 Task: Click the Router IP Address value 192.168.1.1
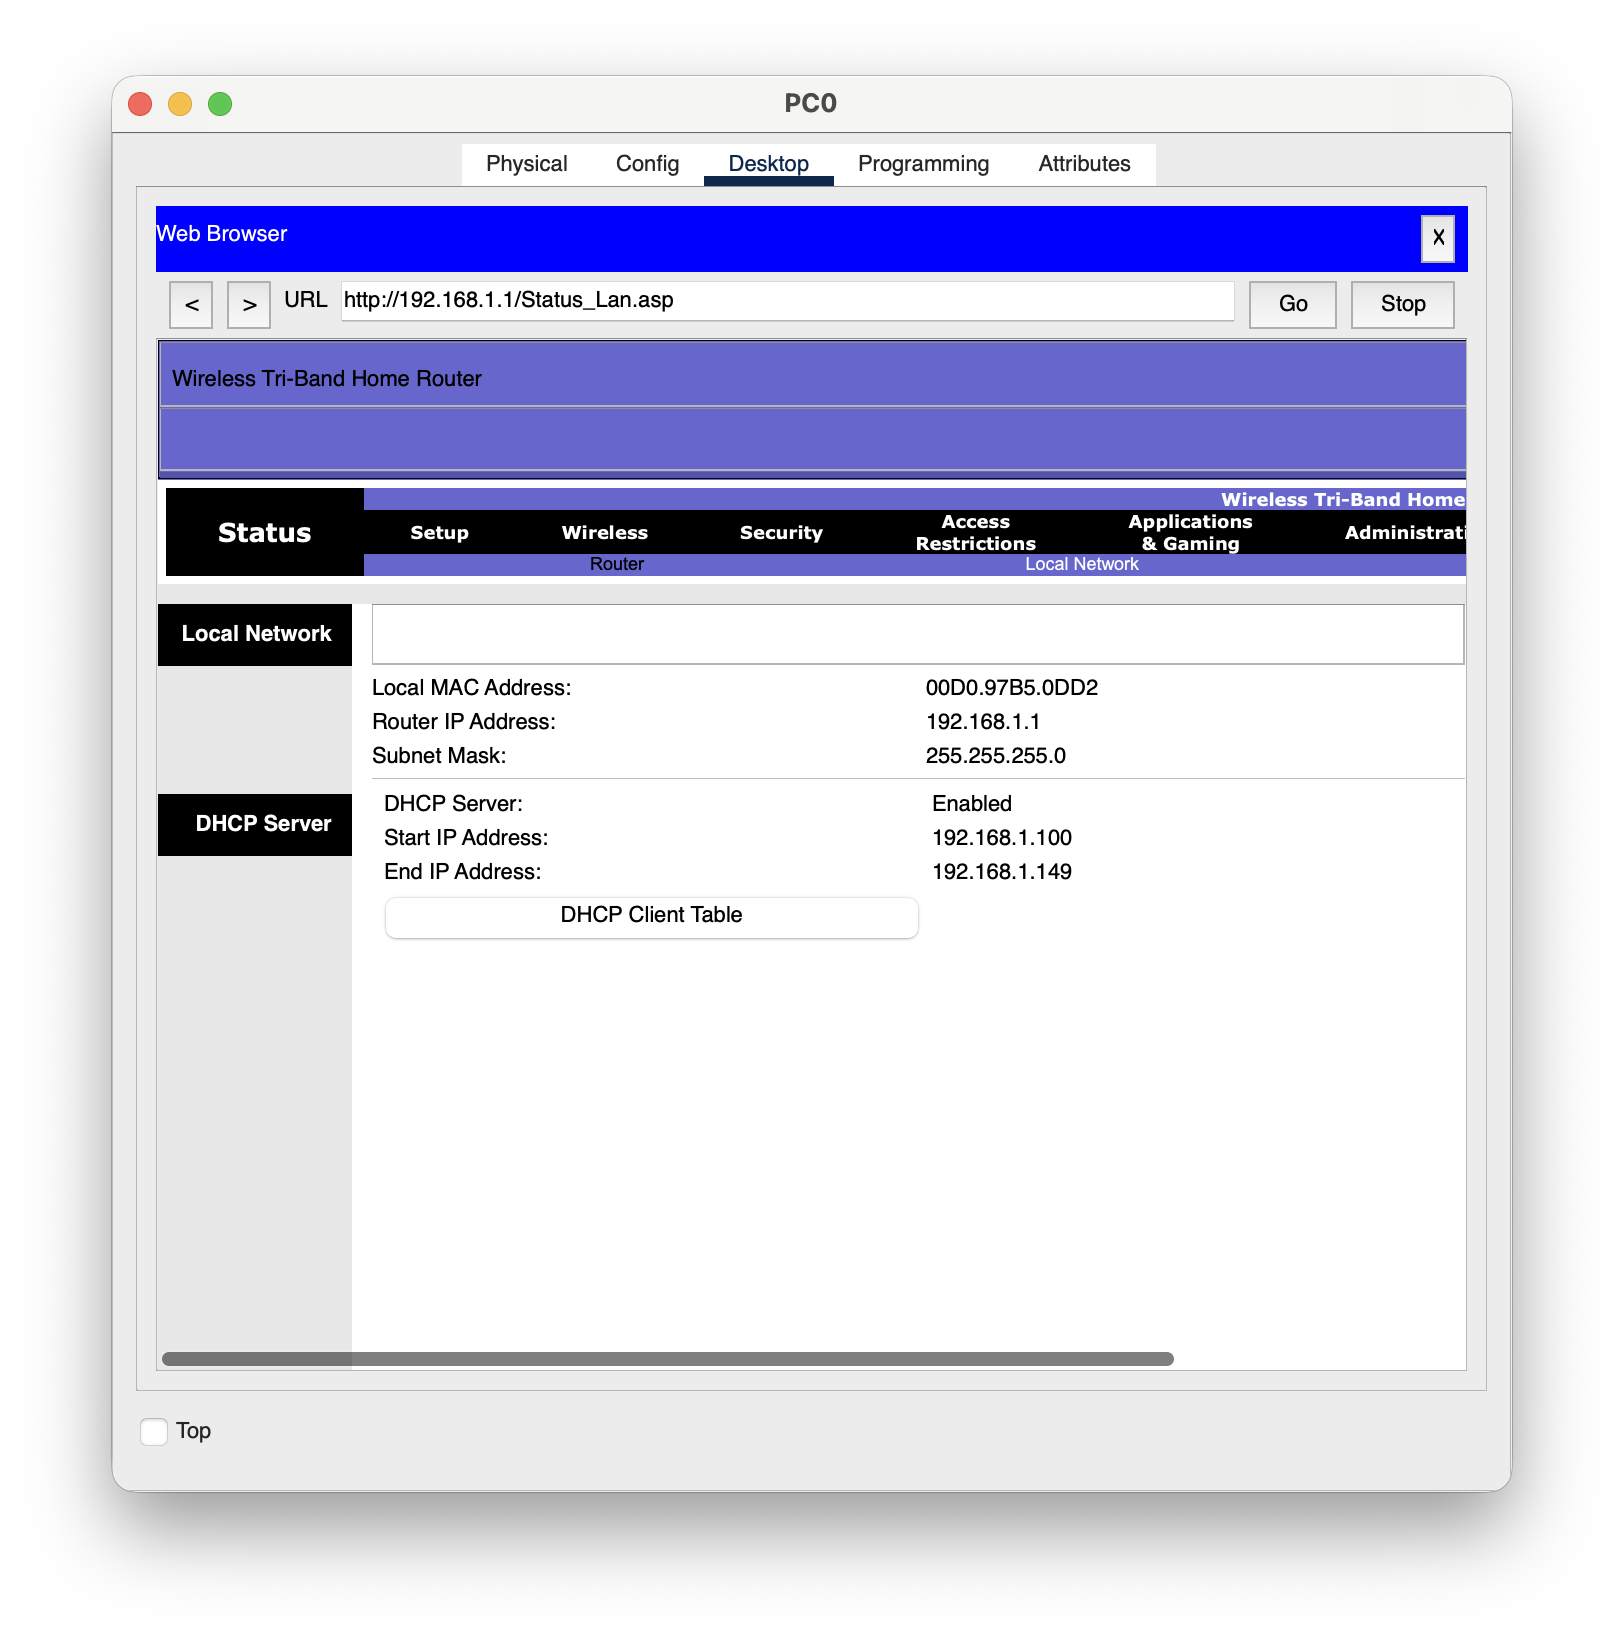click(982, 722)
